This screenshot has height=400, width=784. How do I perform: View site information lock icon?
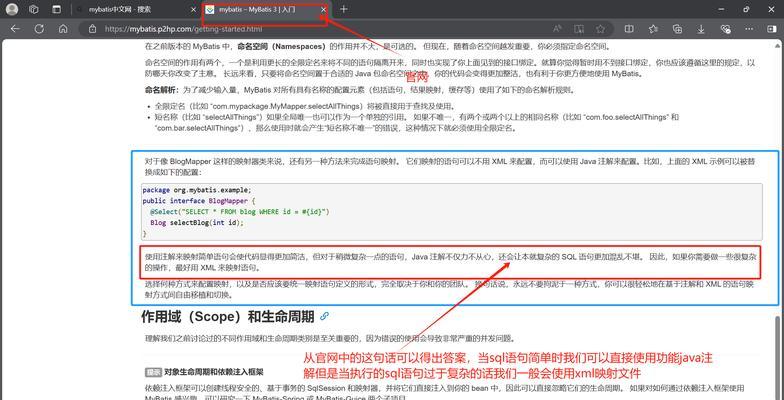click(x=92, y=29)
